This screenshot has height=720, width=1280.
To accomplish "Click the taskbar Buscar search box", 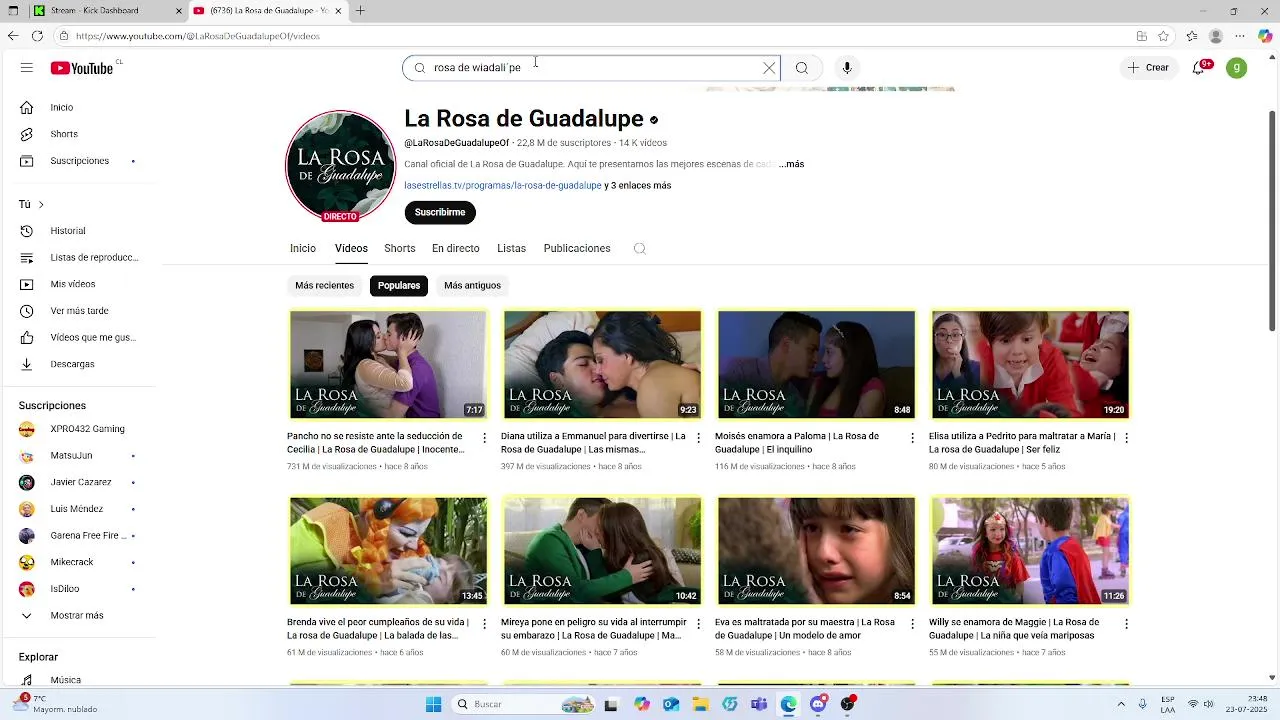I will 522,704.
